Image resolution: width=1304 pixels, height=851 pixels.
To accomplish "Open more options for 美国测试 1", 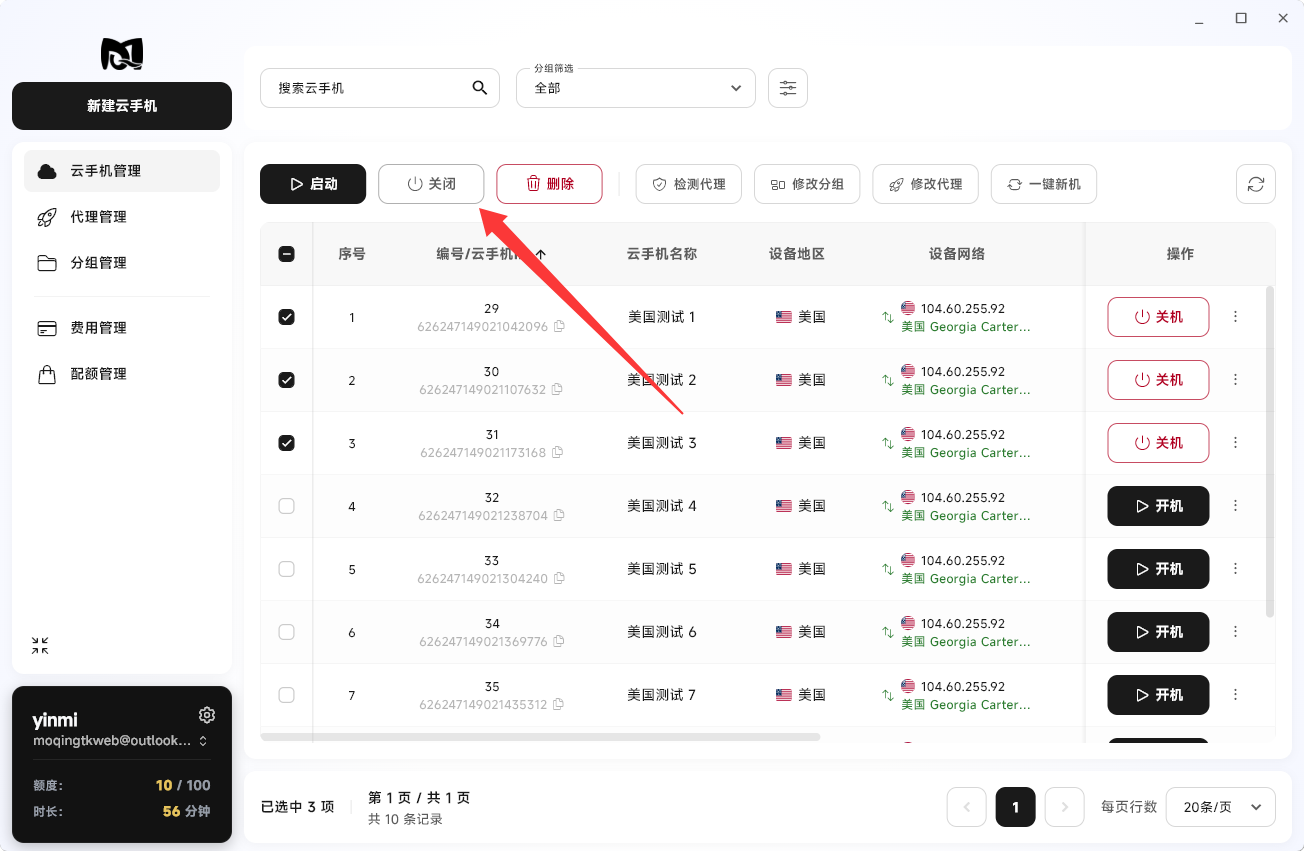I will [x=1235, y=317].
